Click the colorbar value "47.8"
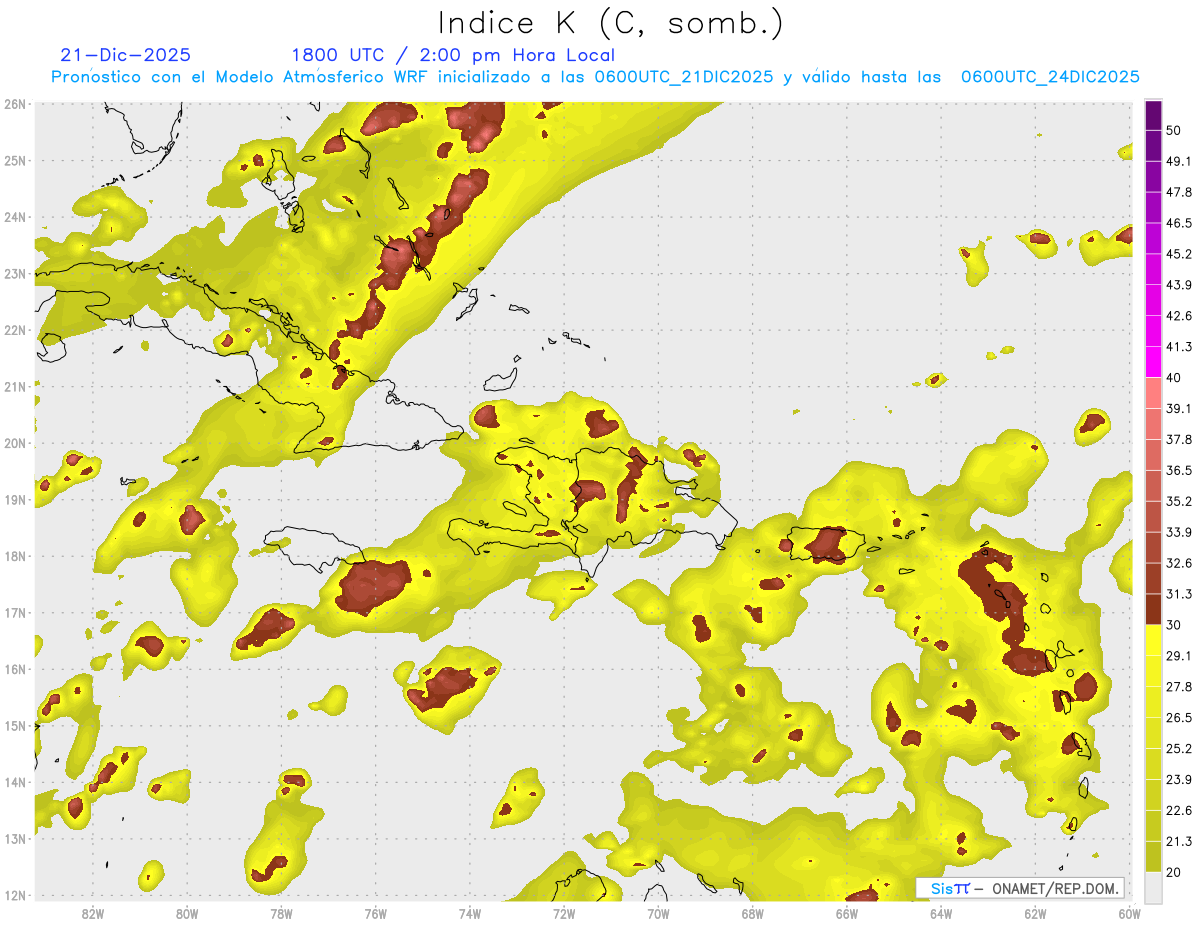The width and height of the screenshot is (1200, 927). pos(1178,192)
